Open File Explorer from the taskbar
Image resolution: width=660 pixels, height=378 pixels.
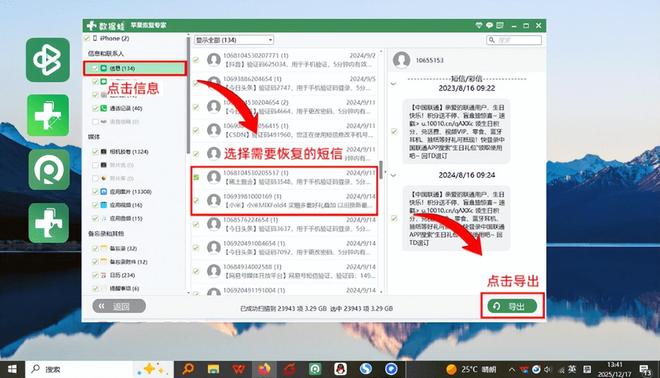tap(213, 369)
